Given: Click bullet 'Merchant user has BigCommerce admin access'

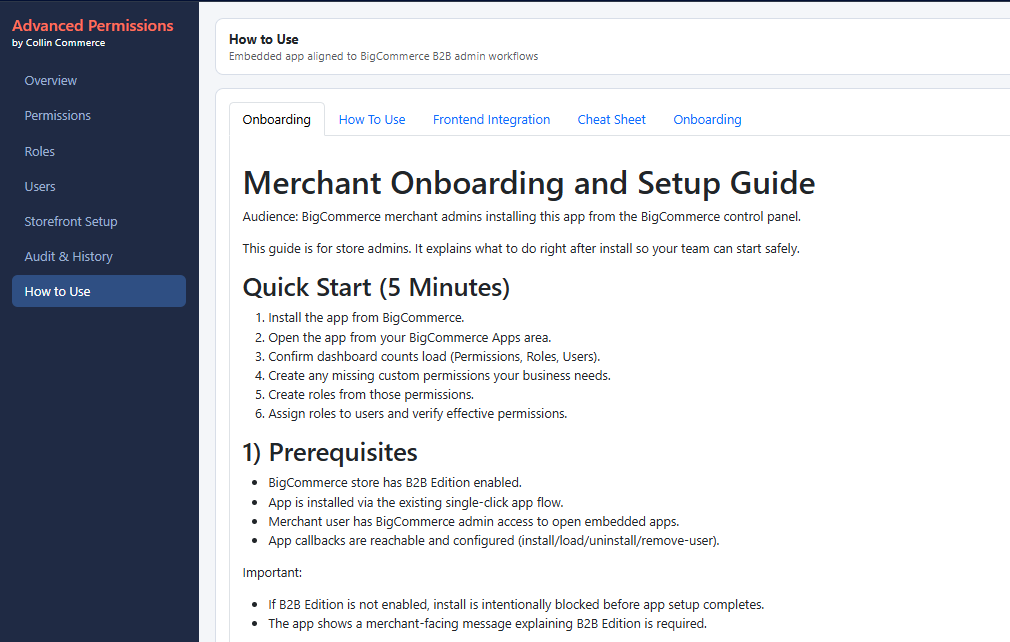Looking at the screenshot, I should coord(473,522).
